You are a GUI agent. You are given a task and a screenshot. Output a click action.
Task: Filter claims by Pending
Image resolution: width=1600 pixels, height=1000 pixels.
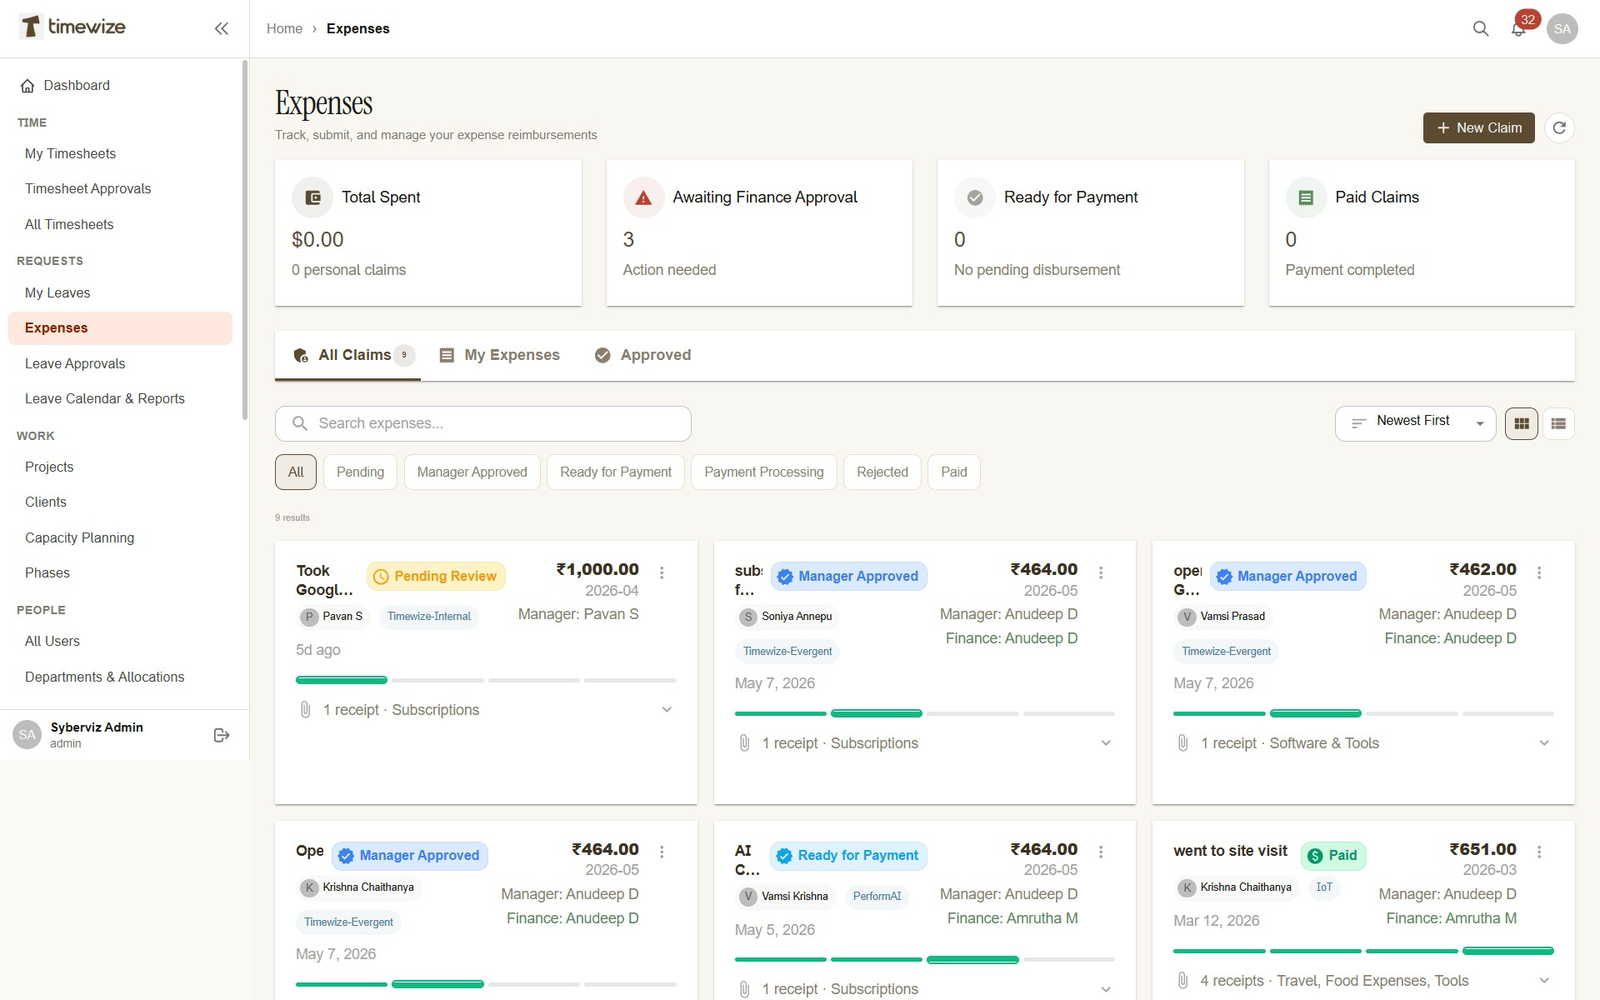(360, 472)
